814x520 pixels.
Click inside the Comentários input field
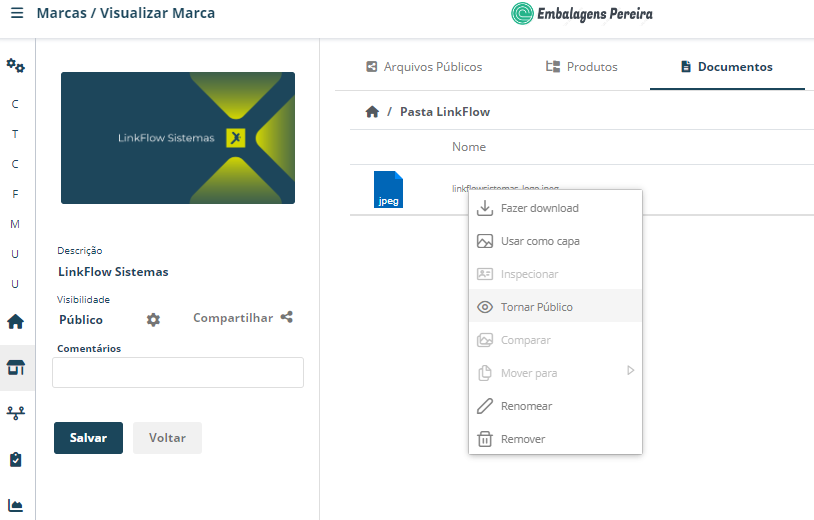178,372
